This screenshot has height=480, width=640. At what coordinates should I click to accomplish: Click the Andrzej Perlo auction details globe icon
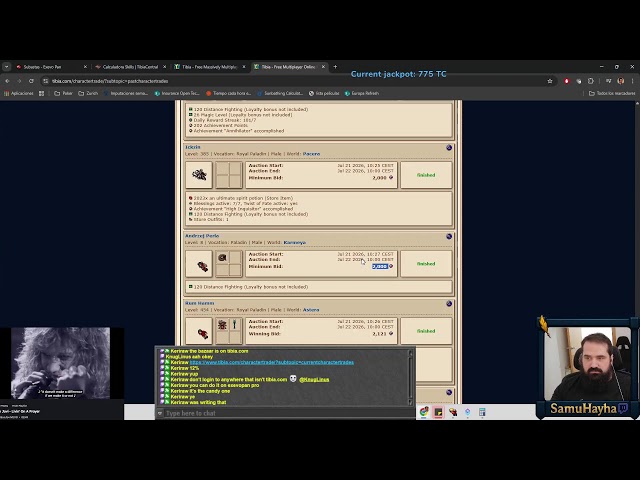[449, 236]
